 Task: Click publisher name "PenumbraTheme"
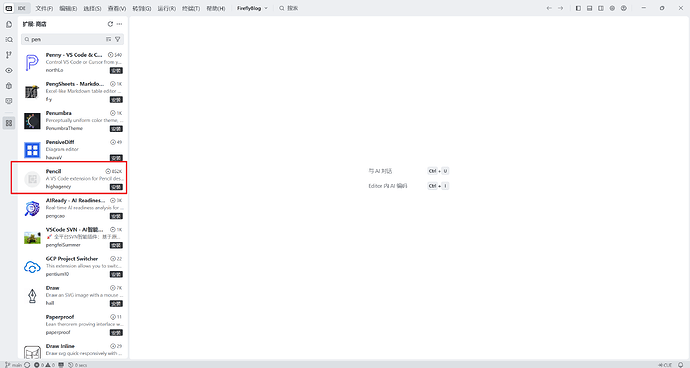pos(64,129)
